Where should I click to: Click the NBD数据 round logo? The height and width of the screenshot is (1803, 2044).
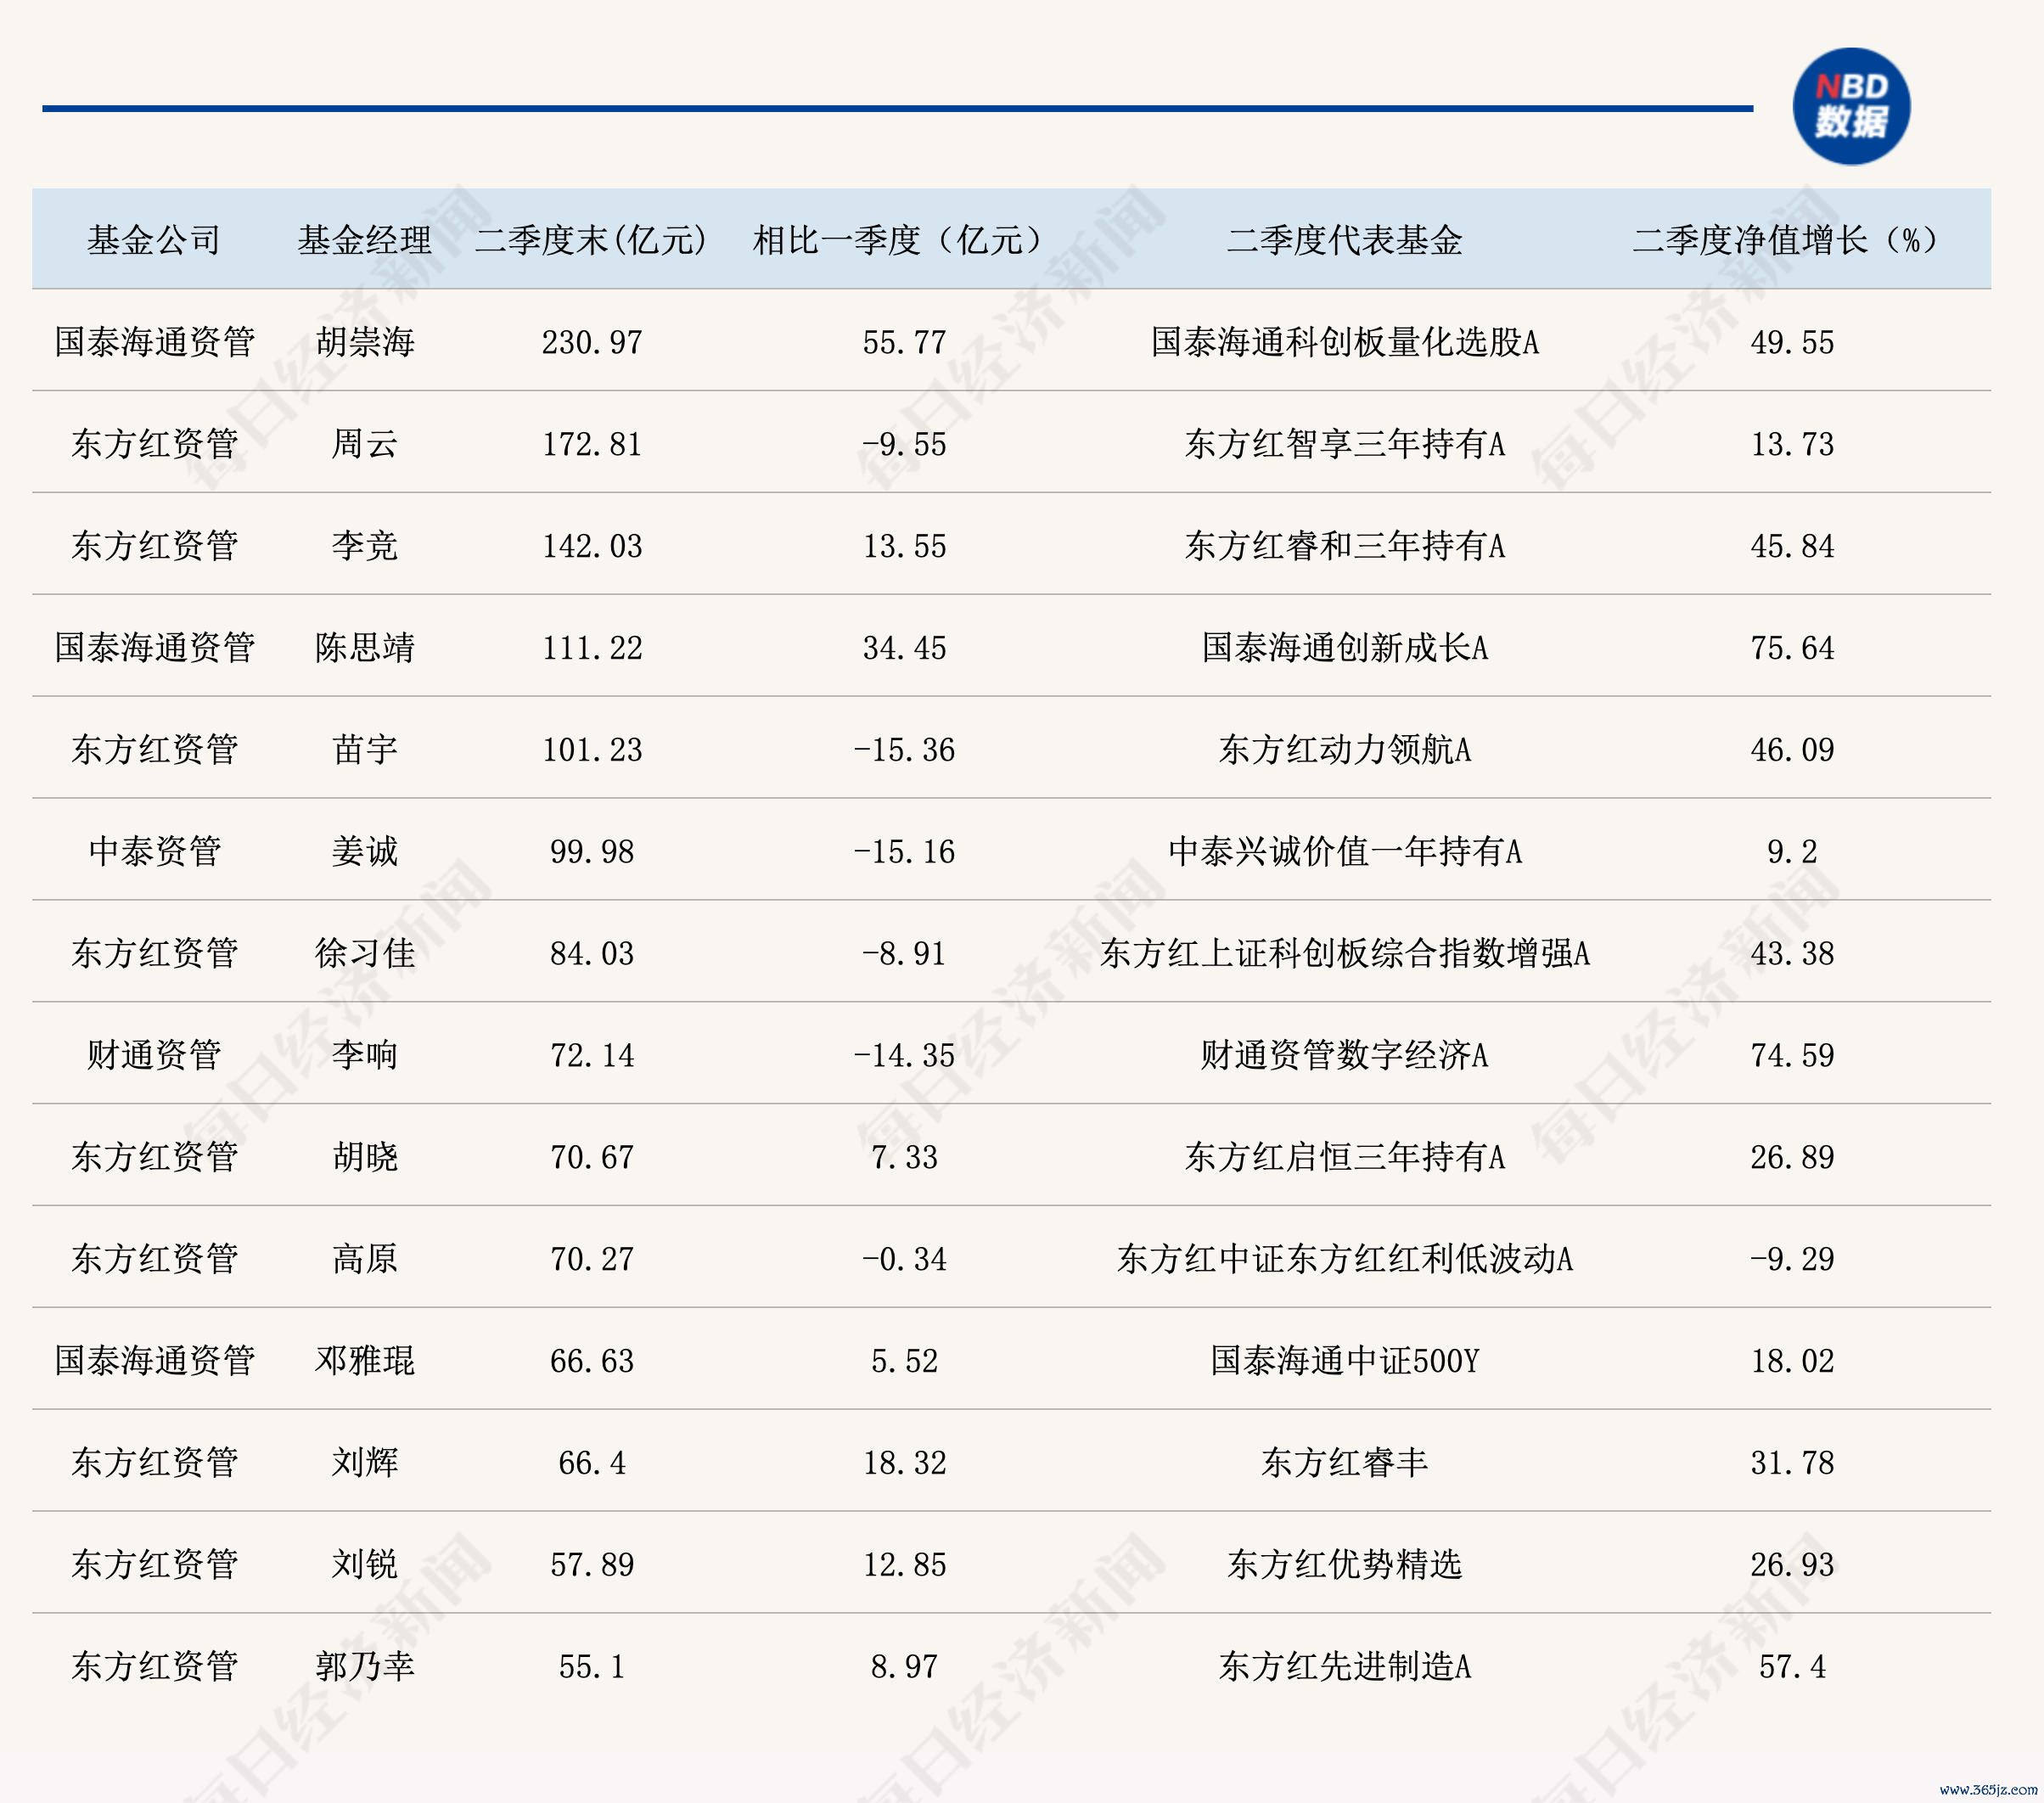point(1851,106)
